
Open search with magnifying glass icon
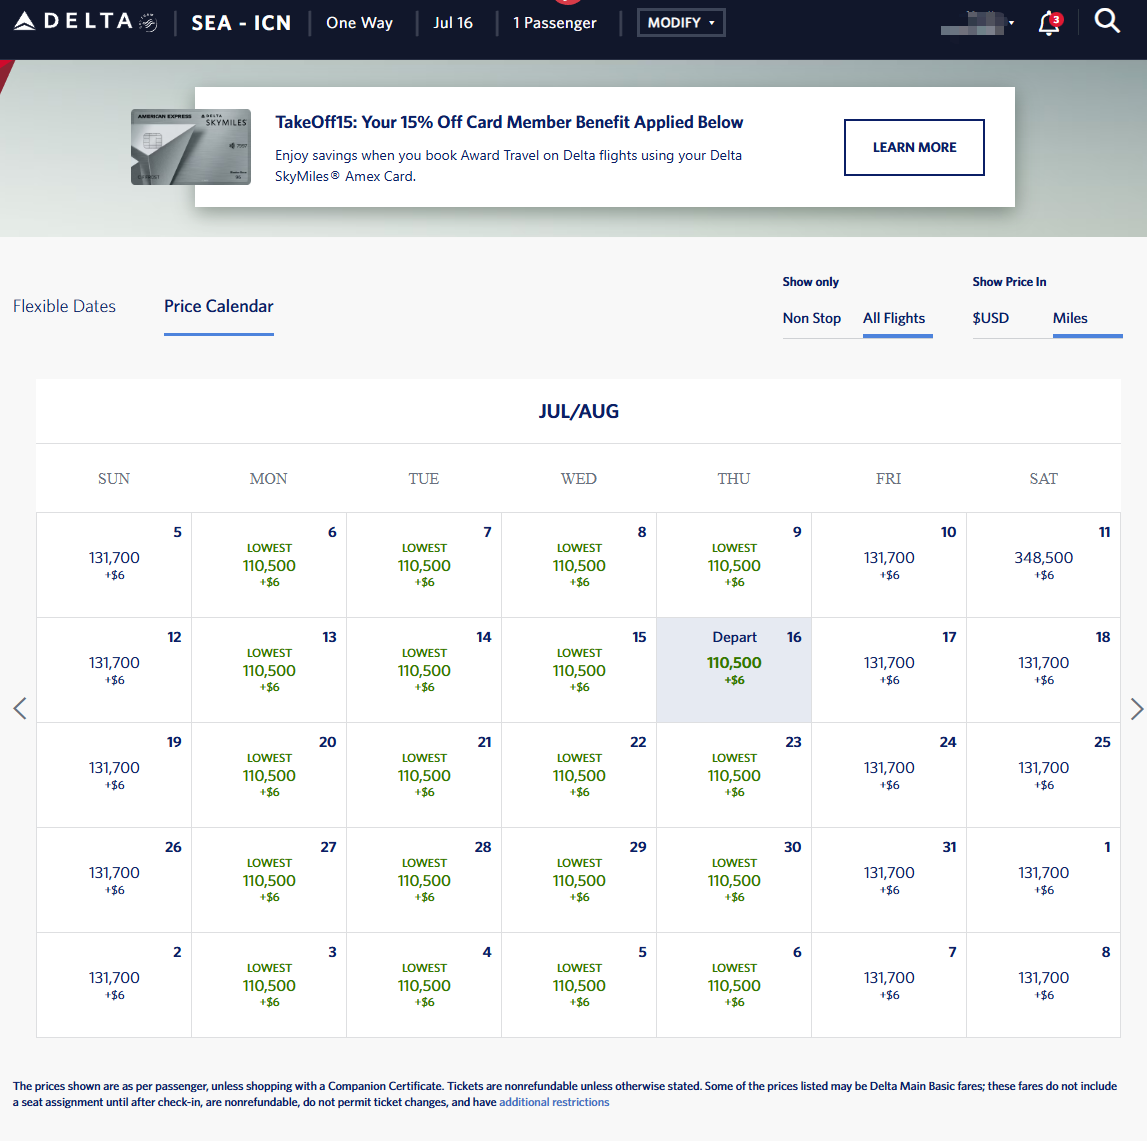click(1107, 22)
